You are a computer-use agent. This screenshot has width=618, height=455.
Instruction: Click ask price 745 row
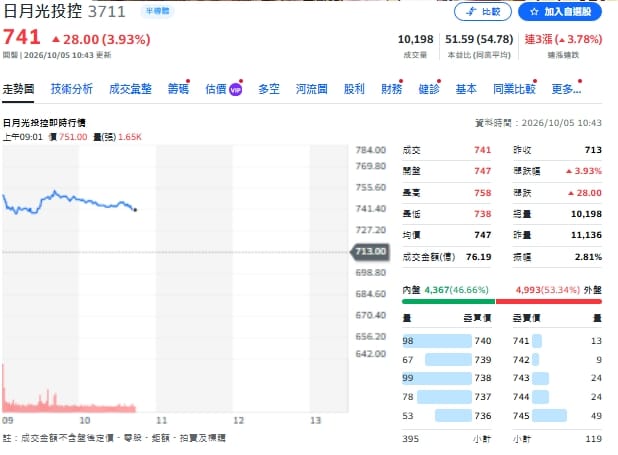[557, 416]
